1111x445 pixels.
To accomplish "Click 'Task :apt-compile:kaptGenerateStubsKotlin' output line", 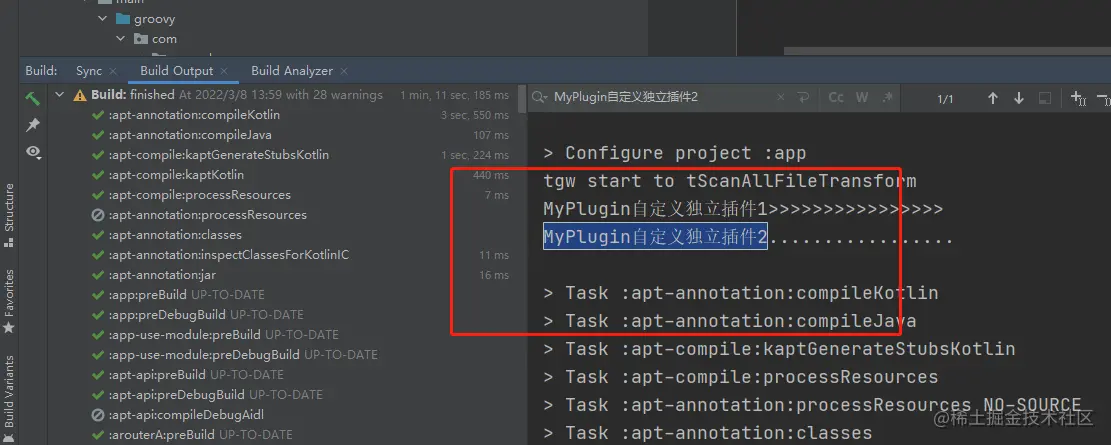I will [779, 349].
